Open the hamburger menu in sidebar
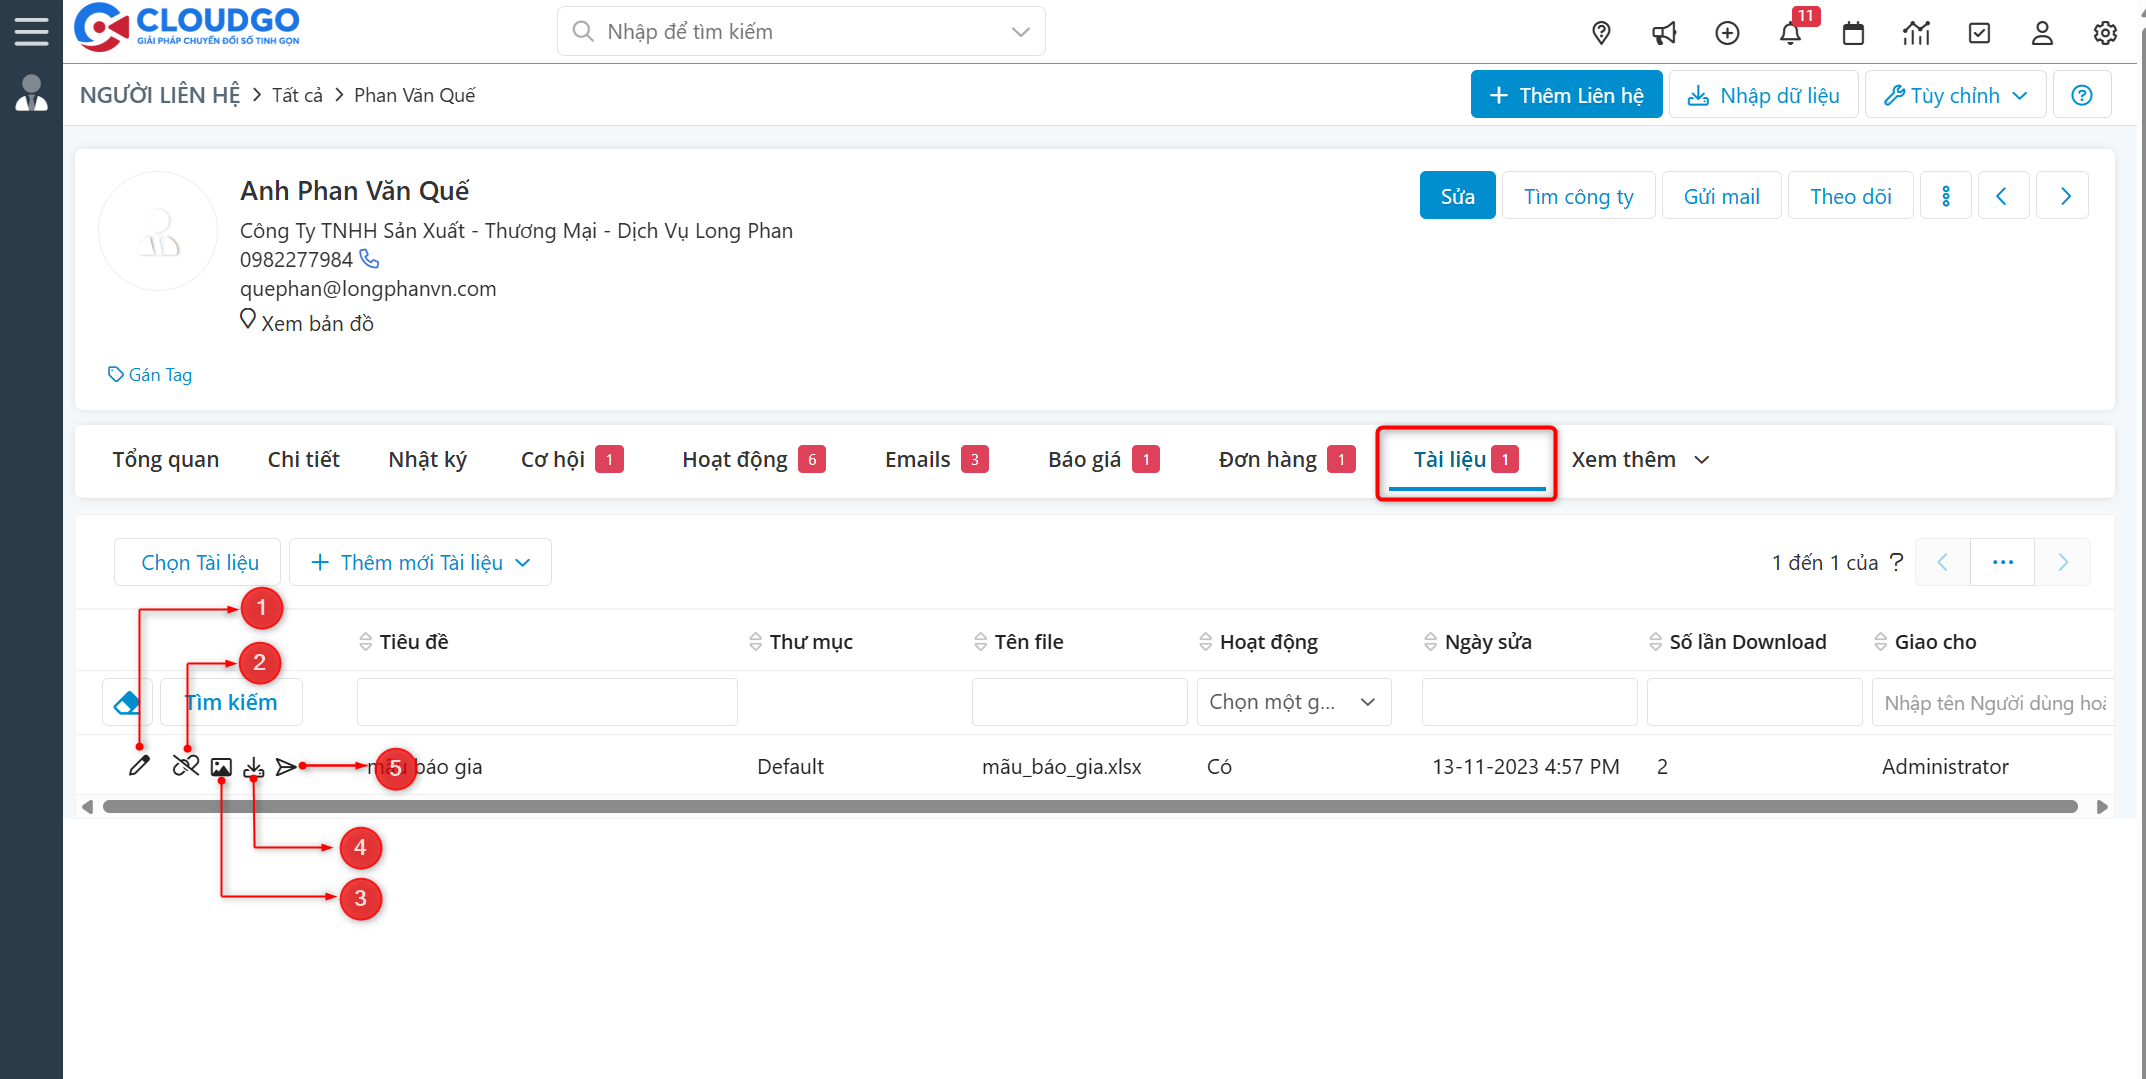The width and height of the screenshot is (2146, 1079). pyautogui.click(x=31, y=31)
